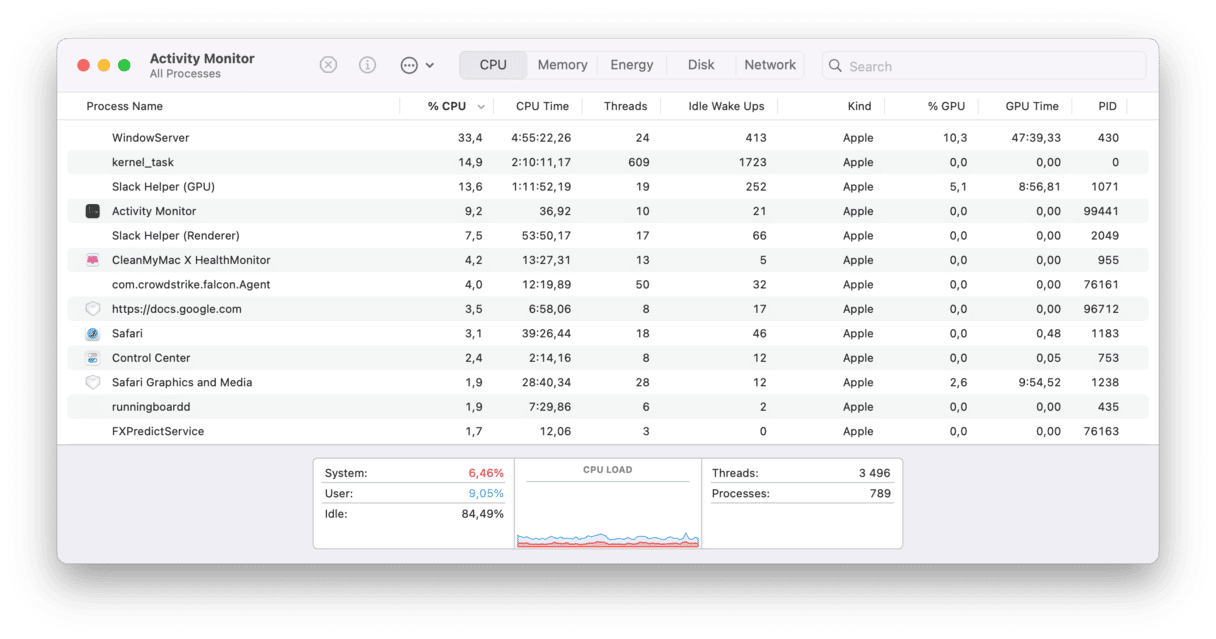Switch to the Memory tab

pos(562,65)
